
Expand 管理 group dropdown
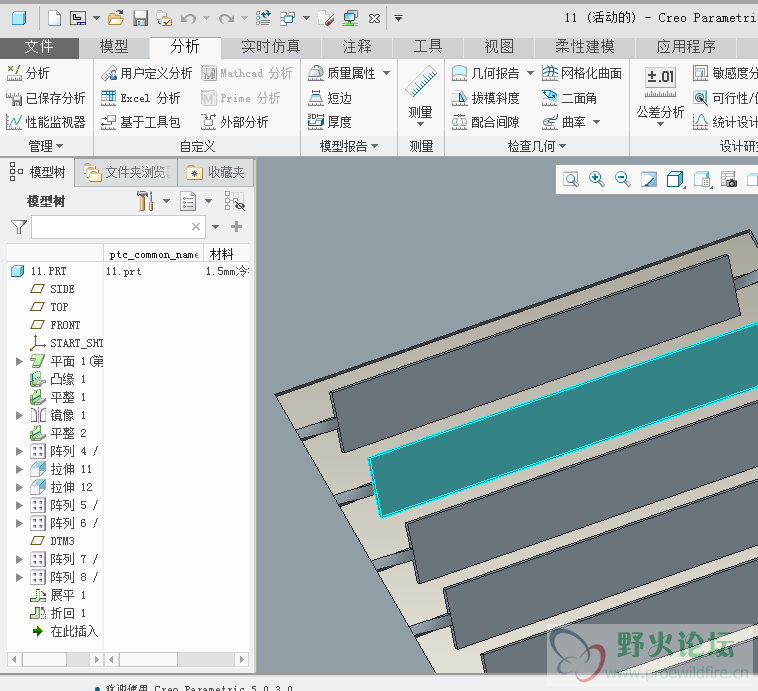(46, 146)
